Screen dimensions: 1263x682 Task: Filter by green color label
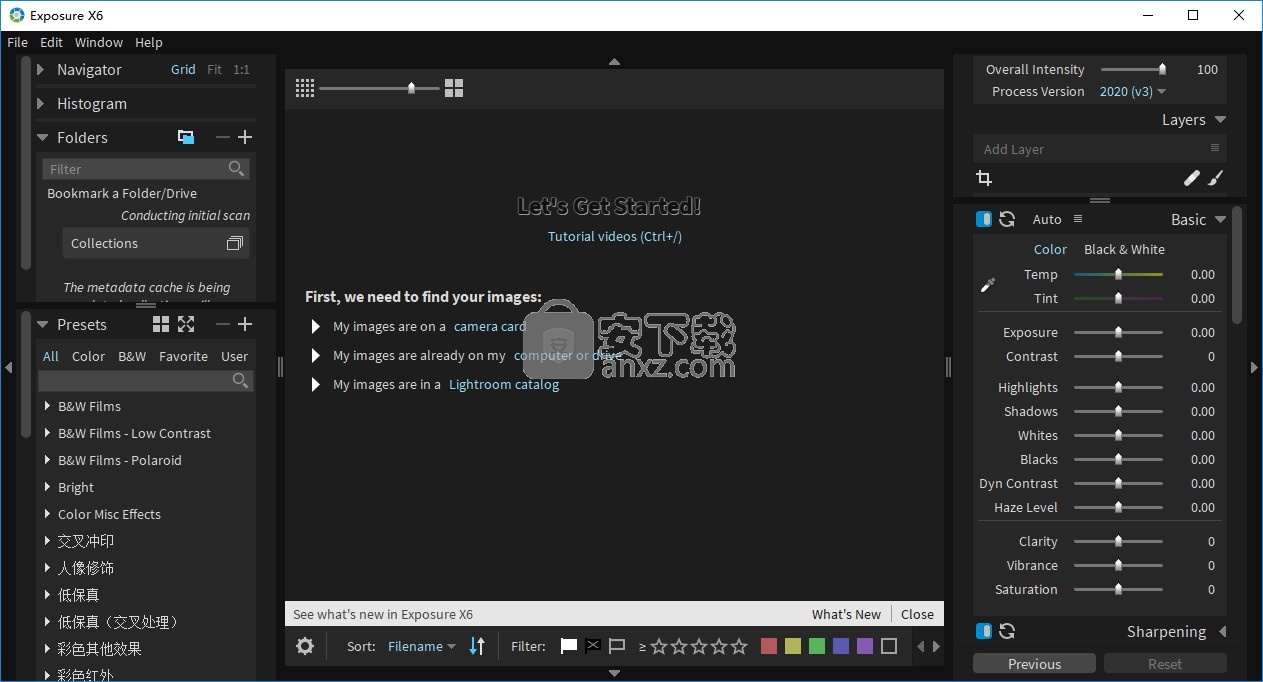click(x=817, y=646)
